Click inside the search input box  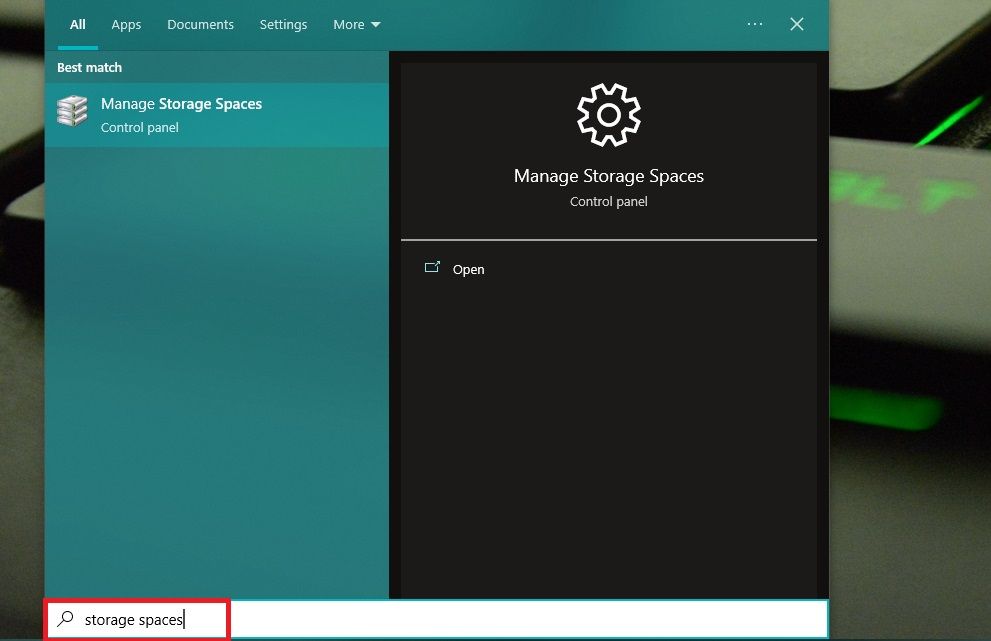pyautogui.click(x=300, y=620)
